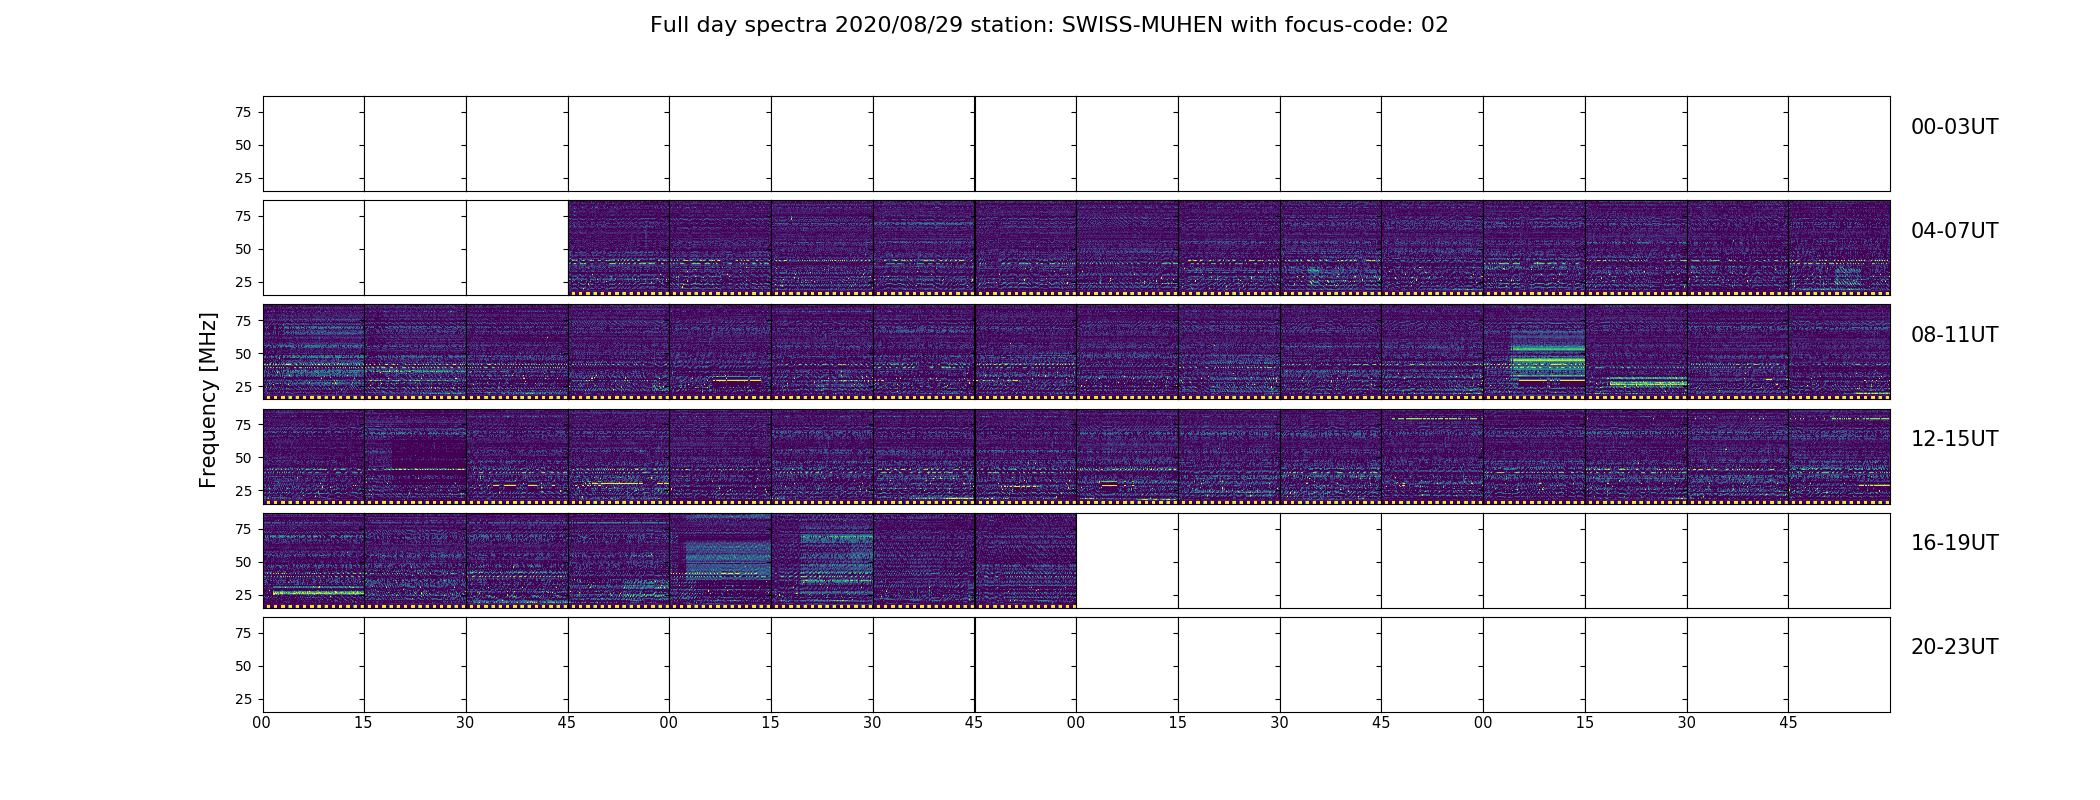Select the "04-07UT" row label
The height and width of the screenshot is (800, 2100).
1954,231
